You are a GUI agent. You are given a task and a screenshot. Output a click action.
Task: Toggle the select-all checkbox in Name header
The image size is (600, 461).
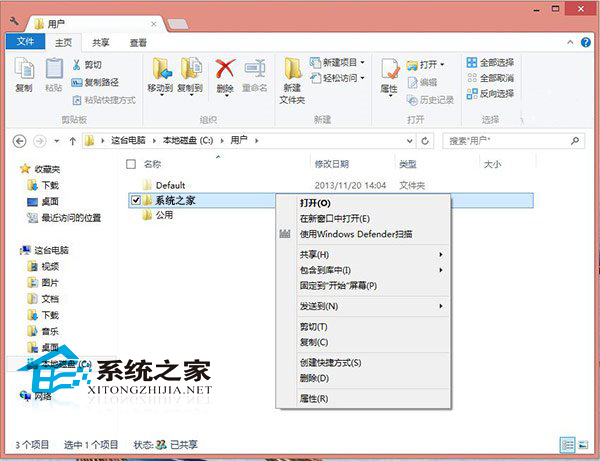131,164
